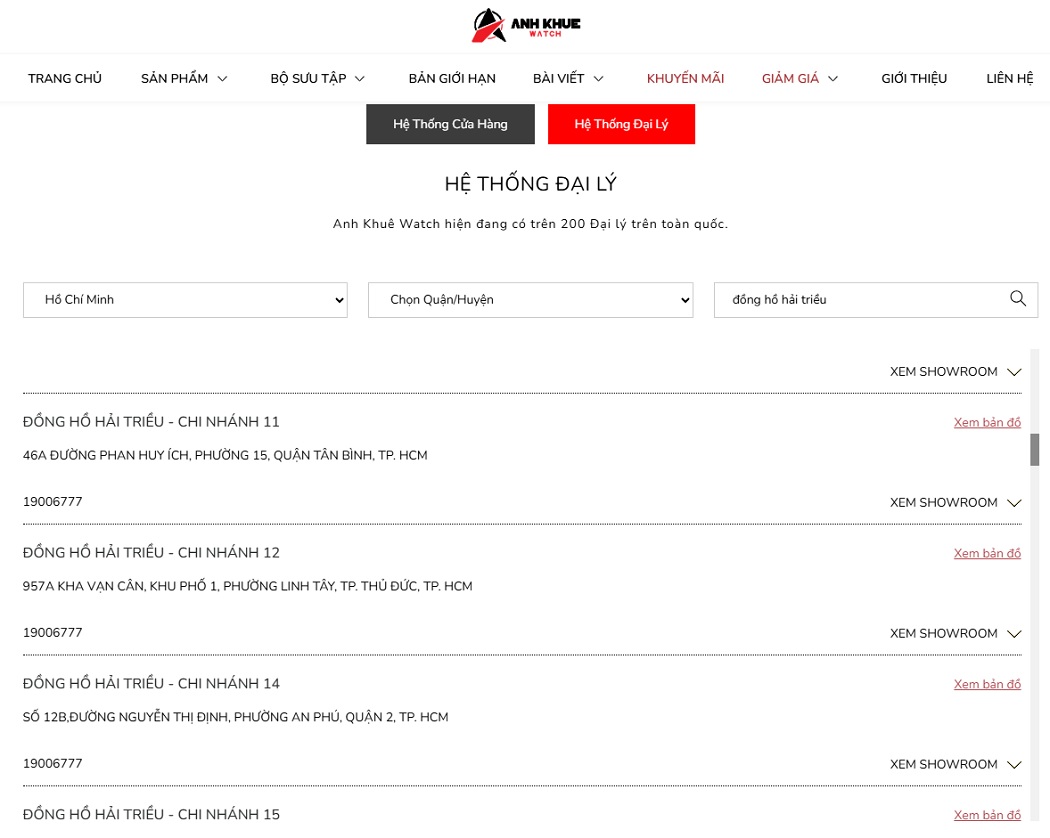This screenshot has width=1050, height=838.
Task: Select heading Đồng Hồ Hải Triều - Chi Nhánh 11
Action: [151, 421]
